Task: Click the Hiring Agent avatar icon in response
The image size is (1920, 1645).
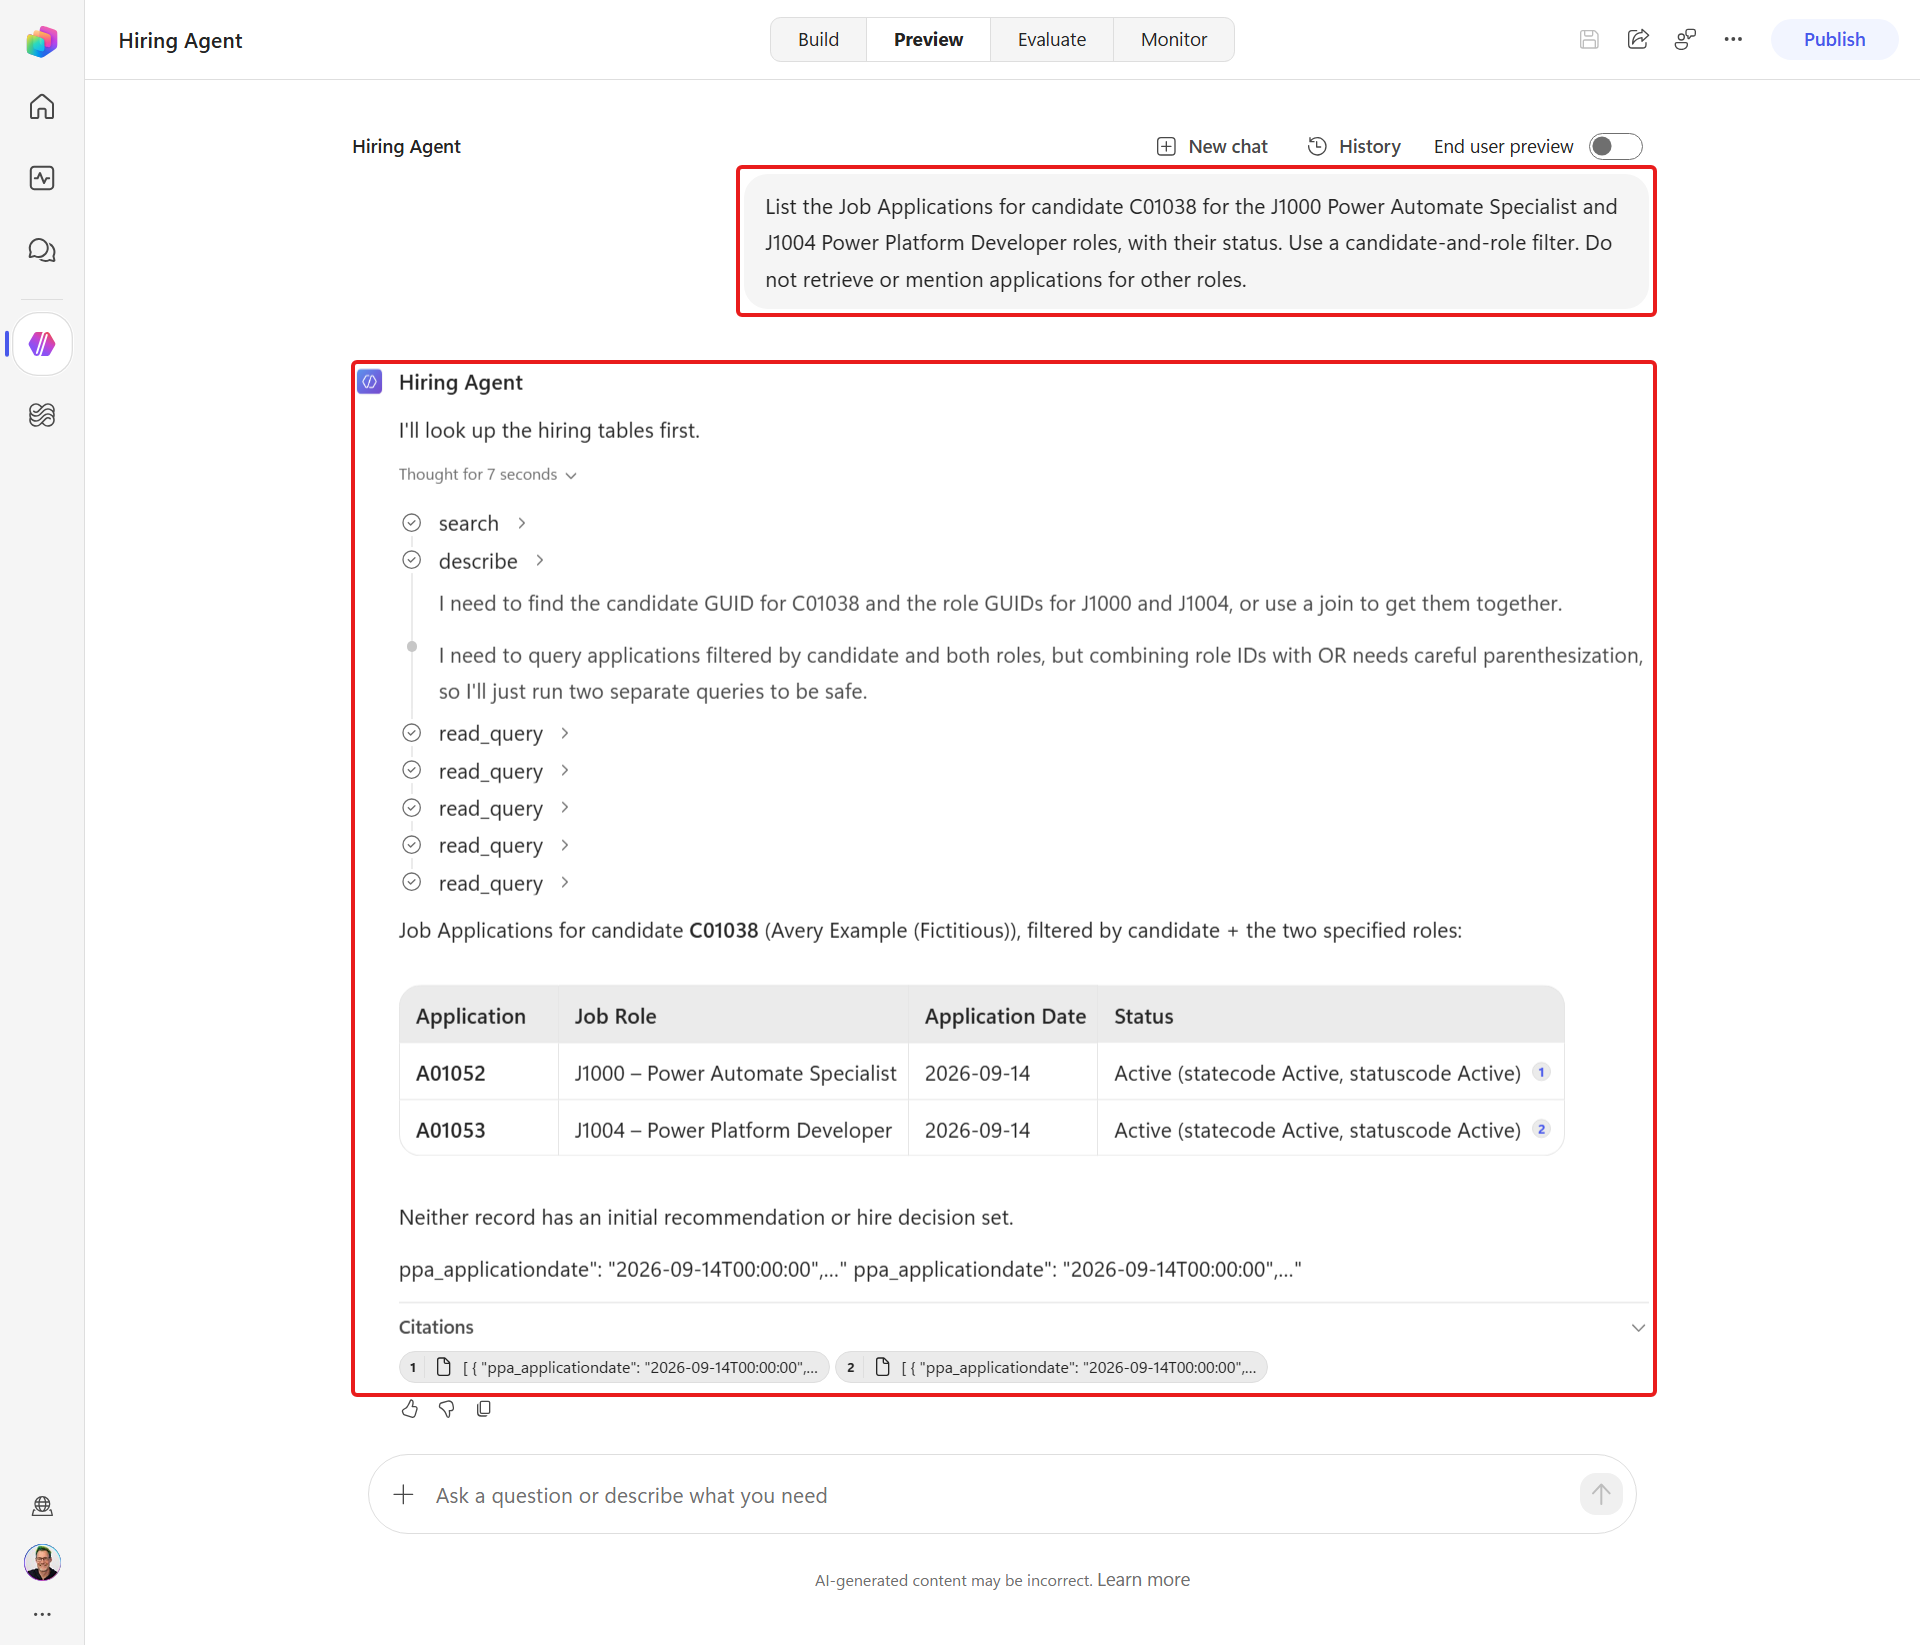Action: [370, 382]
